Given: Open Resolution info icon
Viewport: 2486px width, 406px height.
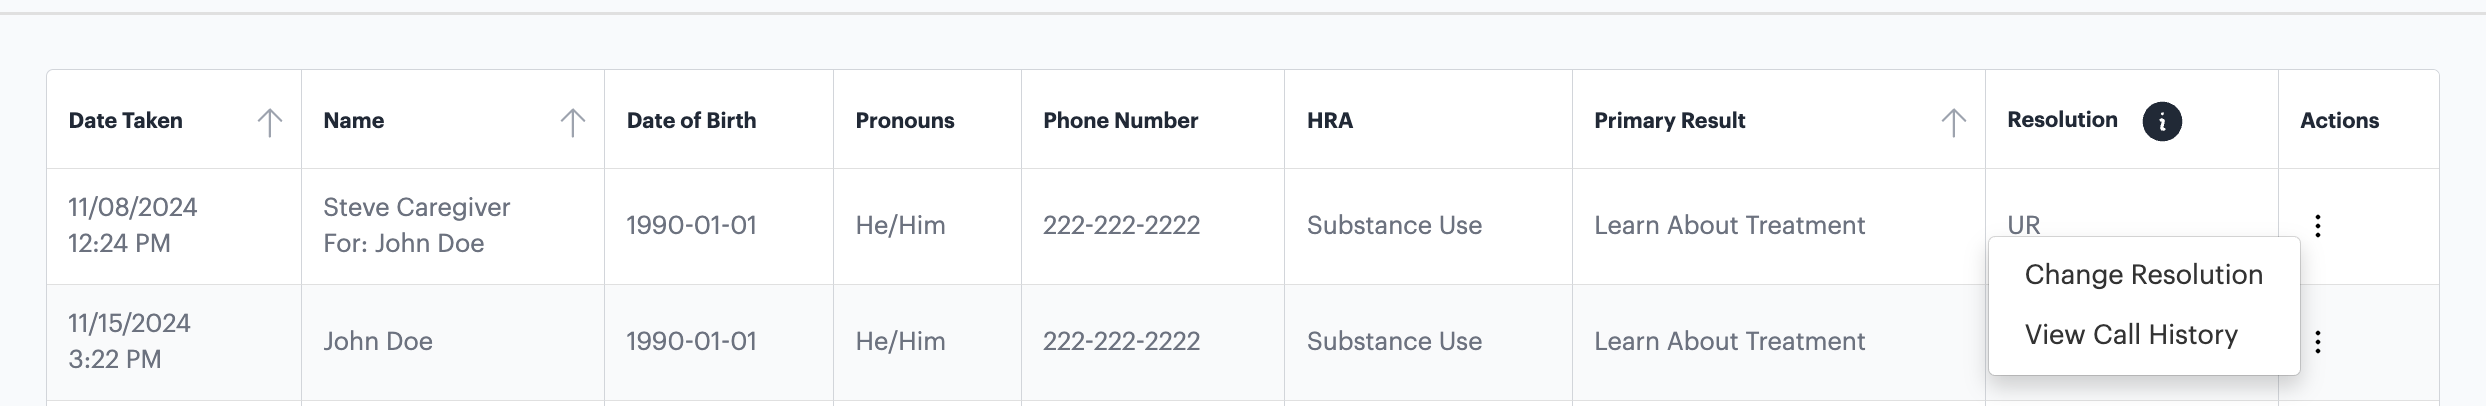Looking at the screenshot, I should click(2161, 122).
